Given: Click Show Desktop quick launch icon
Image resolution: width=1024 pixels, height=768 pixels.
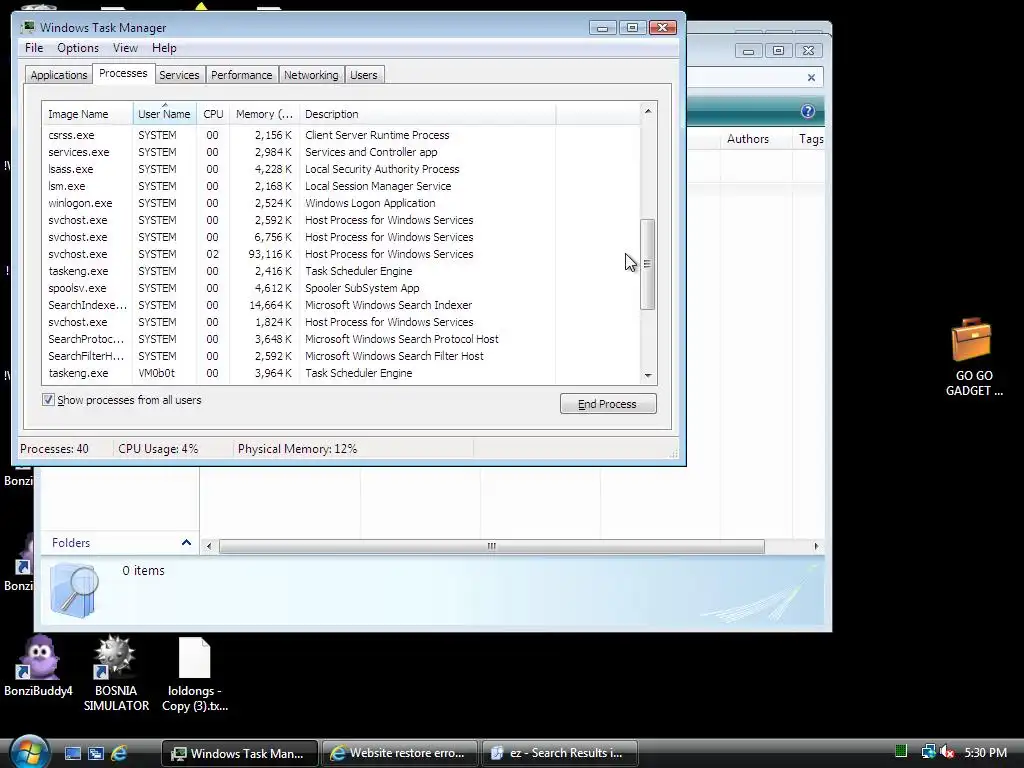Looking at the screenshot, I should tap(72, 753).
